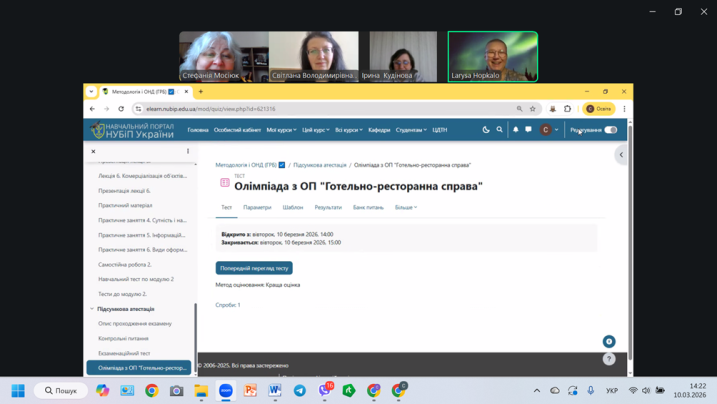Click Larysa Hopkalo video thumbnail

pyautogui.click(x=492, y=57)
